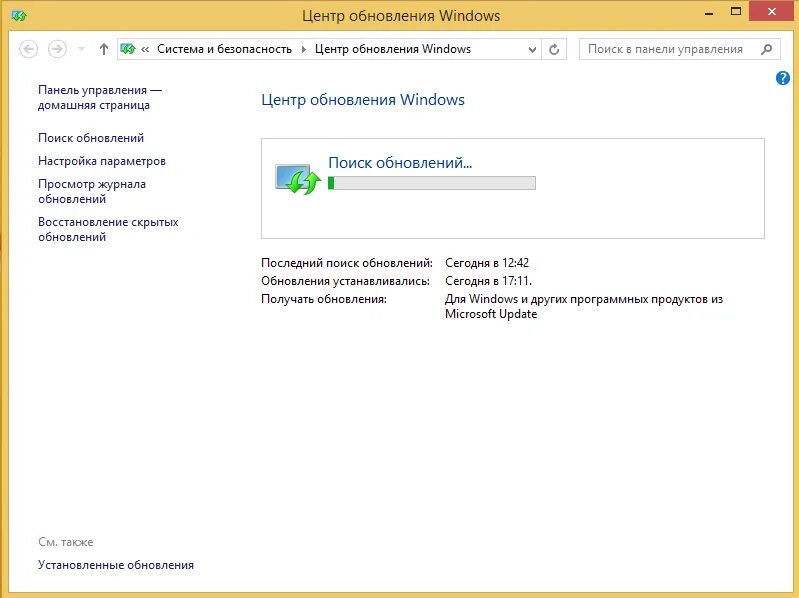The width and height of the screenshot is (799, 598).
Task: Go up one level with Up arrow
Action: click(104, 49)
